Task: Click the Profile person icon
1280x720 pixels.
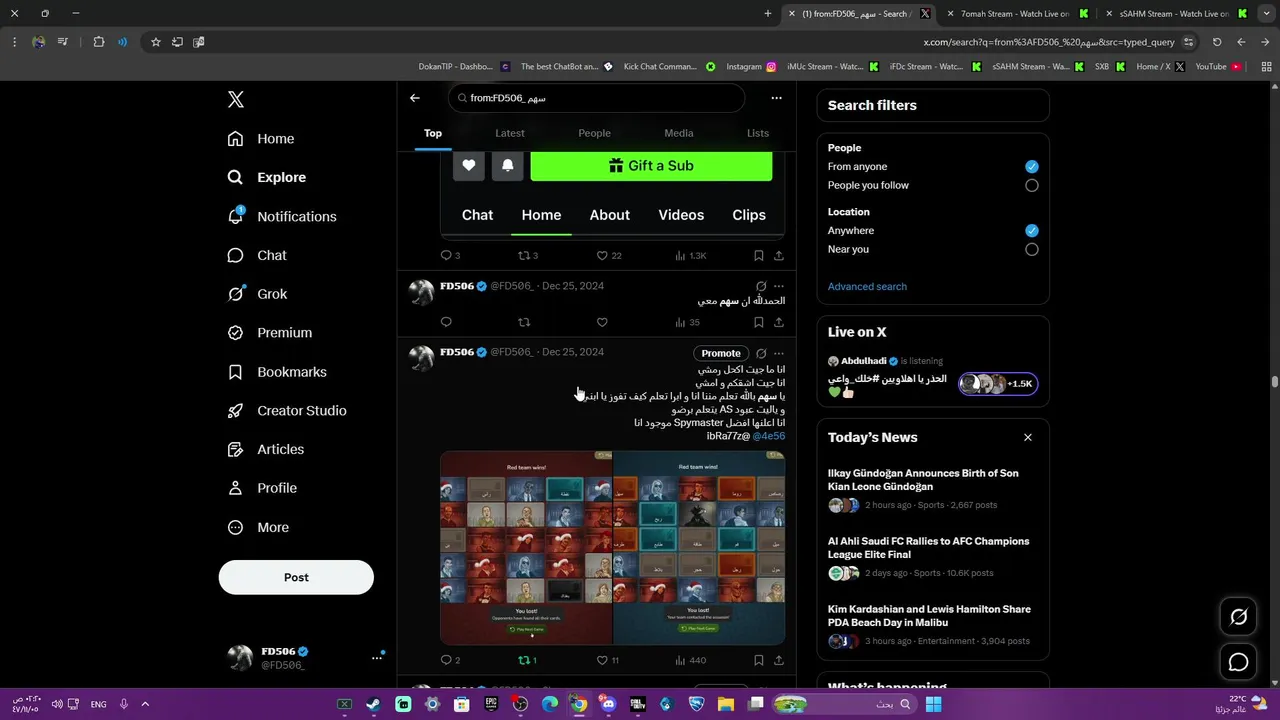Action: [235, 488]
